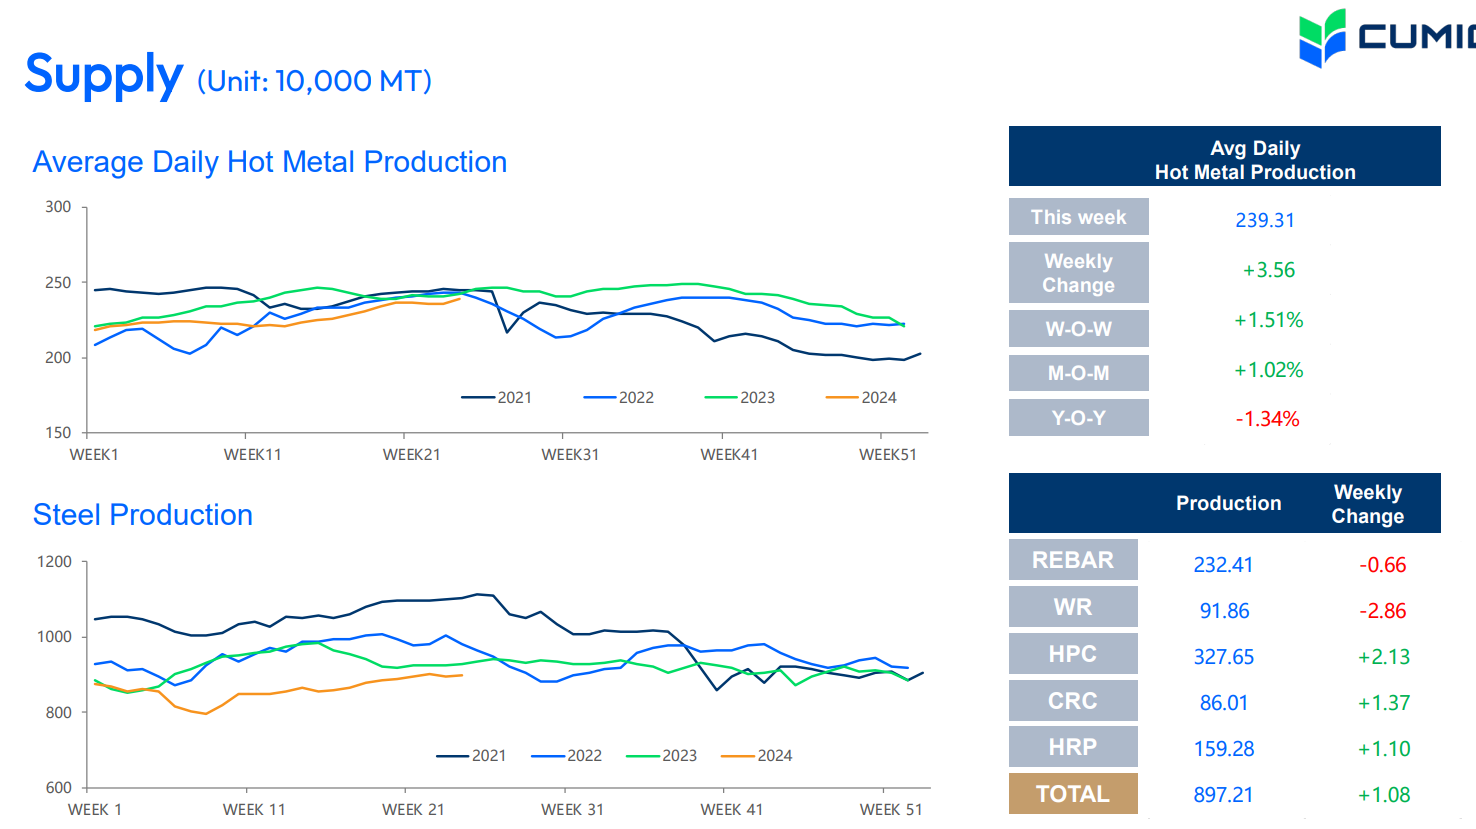Screen dimensions: 1476x829
Task: Click the Y-O-Y label cell
Action: click(1078, 418)
